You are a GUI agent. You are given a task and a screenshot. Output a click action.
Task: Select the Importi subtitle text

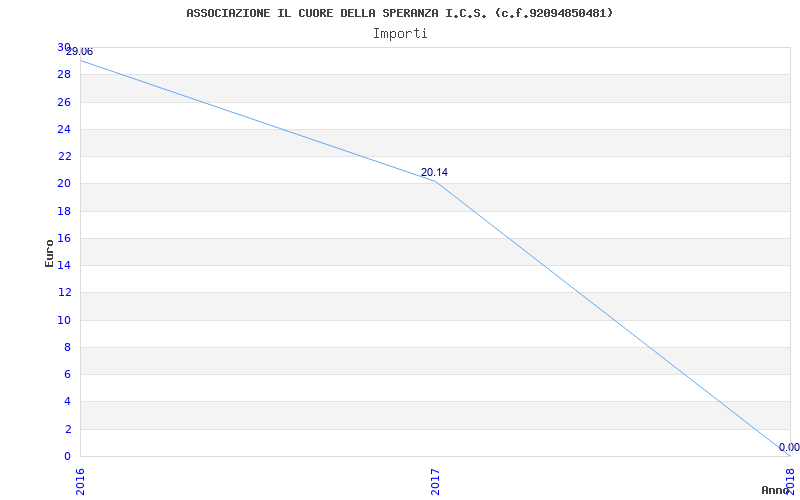coord(400,34)
